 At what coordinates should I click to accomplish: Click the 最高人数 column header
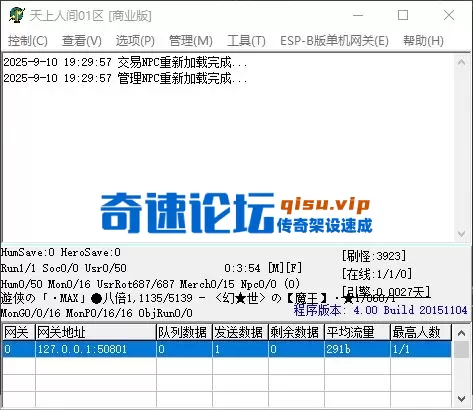421,332
